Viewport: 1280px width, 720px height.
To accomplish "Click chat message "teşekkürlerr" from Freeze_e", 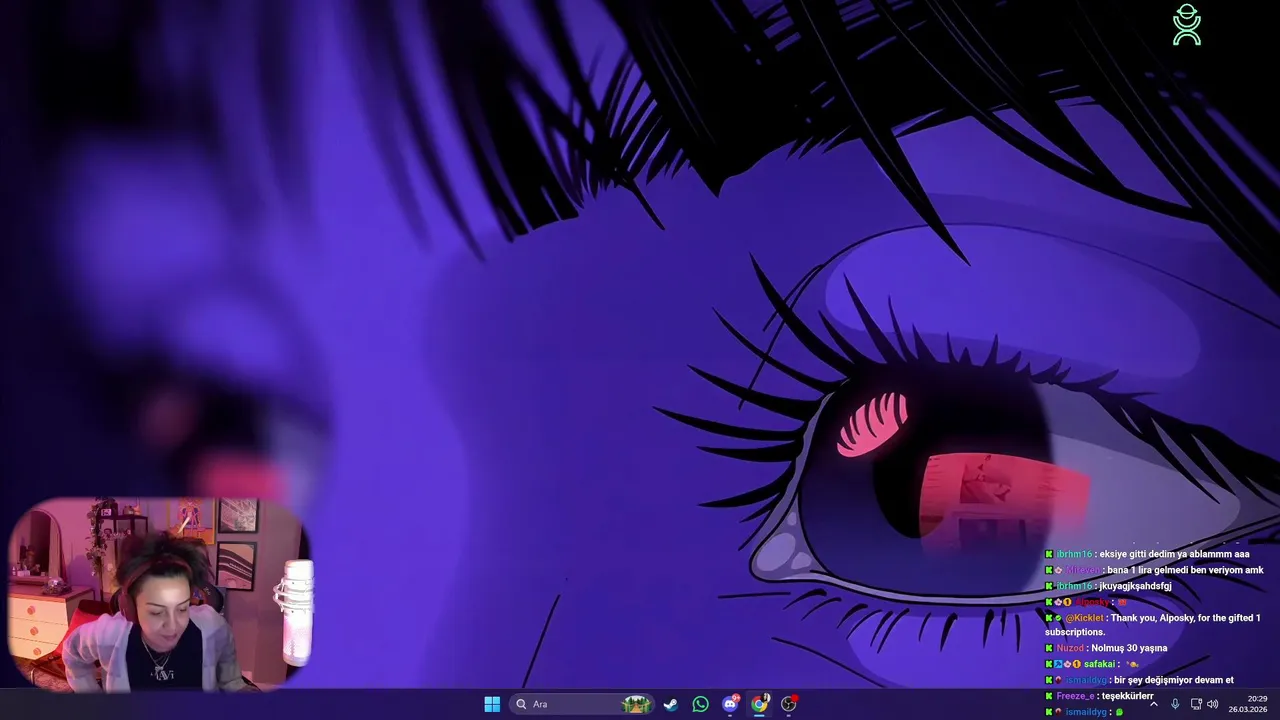I will tap(1127, 696).
